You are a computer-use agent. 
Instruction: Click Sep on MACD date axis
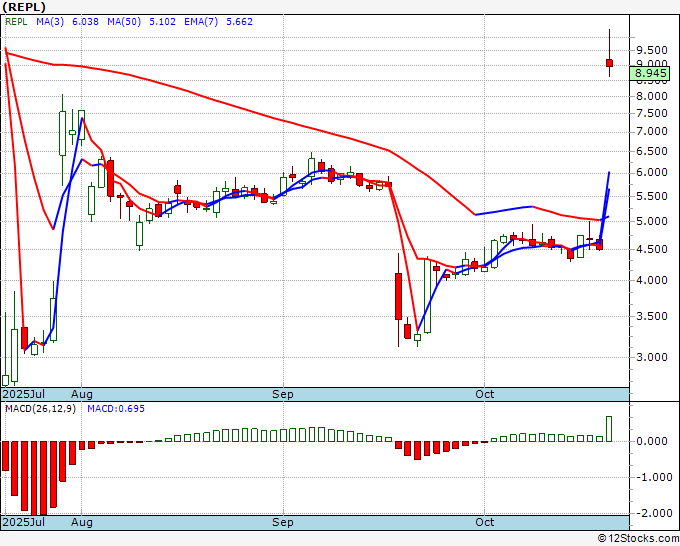click(x=283, y=522)
